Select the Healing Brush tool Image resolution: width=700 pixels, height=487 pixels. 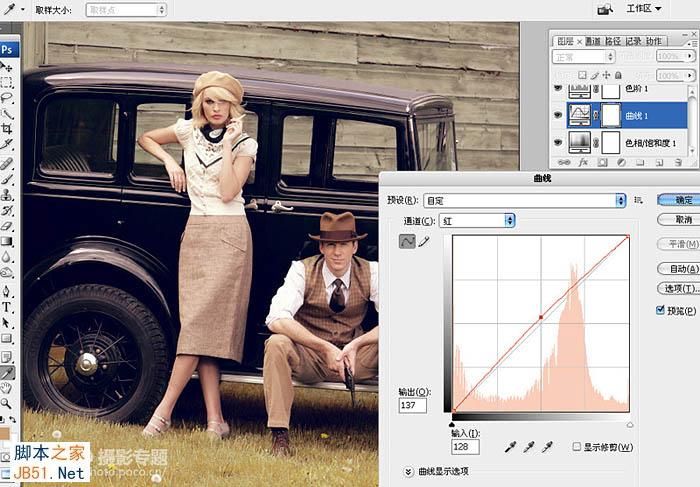[x=7, y=164]
